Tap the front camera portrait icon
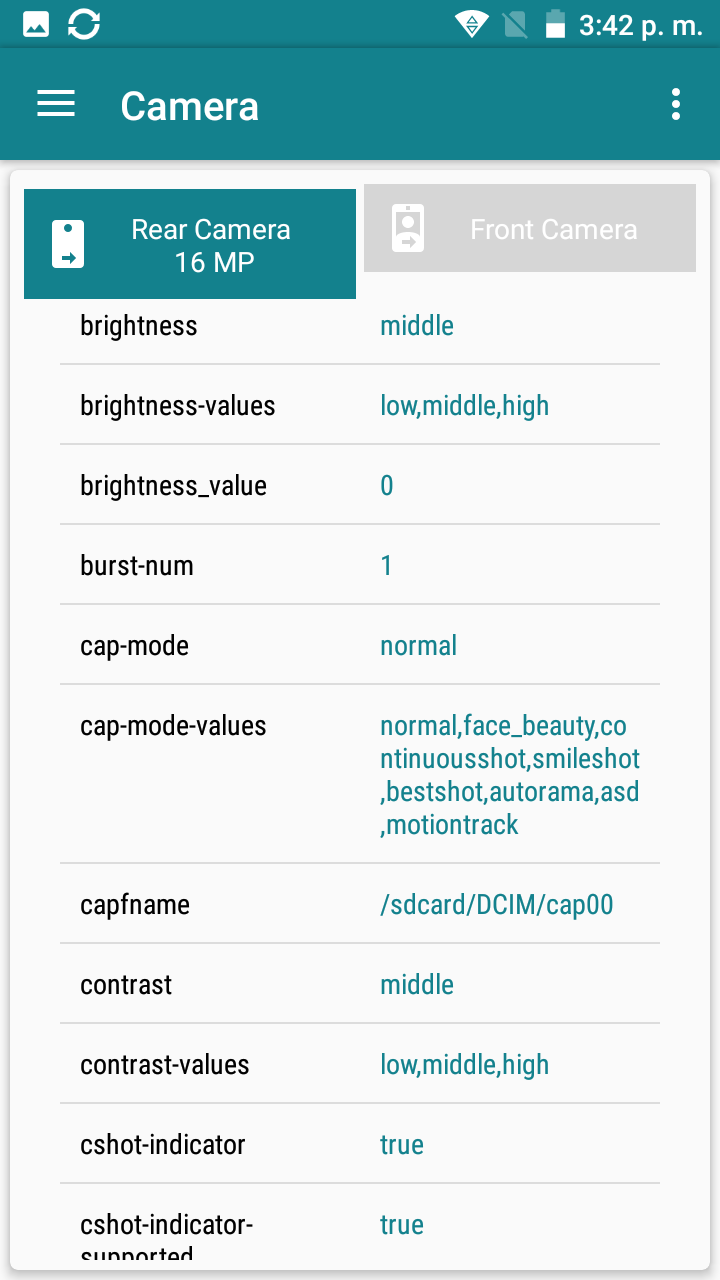The image size is (720, 1280). coord(408,229)
